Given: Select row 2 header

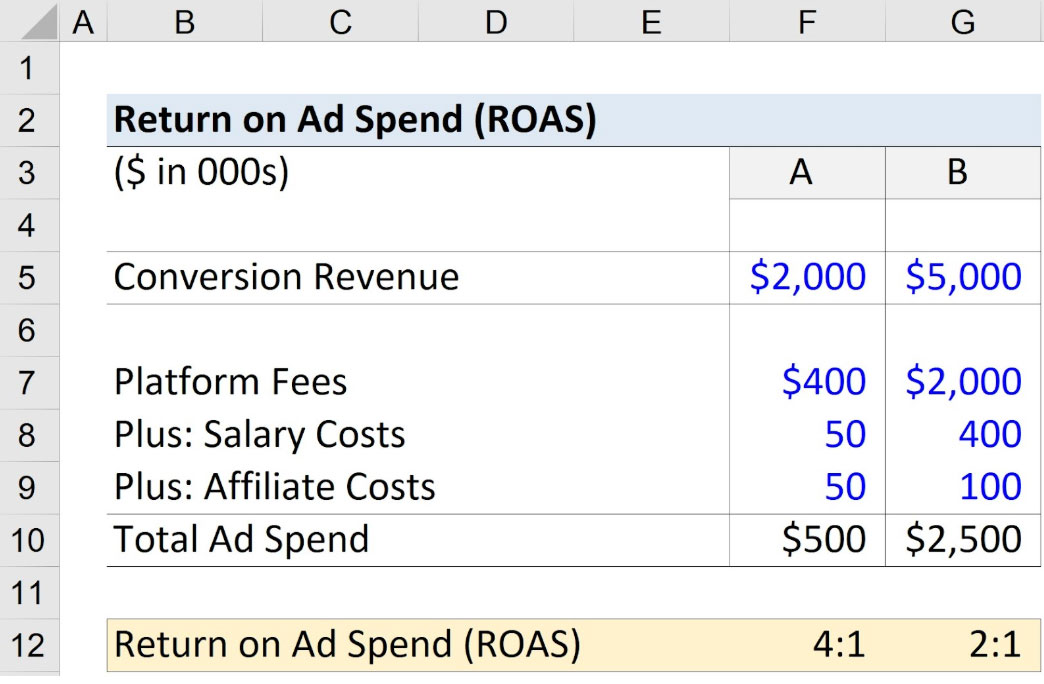Looking at the screenshot, I should click(x=29, y=121).
